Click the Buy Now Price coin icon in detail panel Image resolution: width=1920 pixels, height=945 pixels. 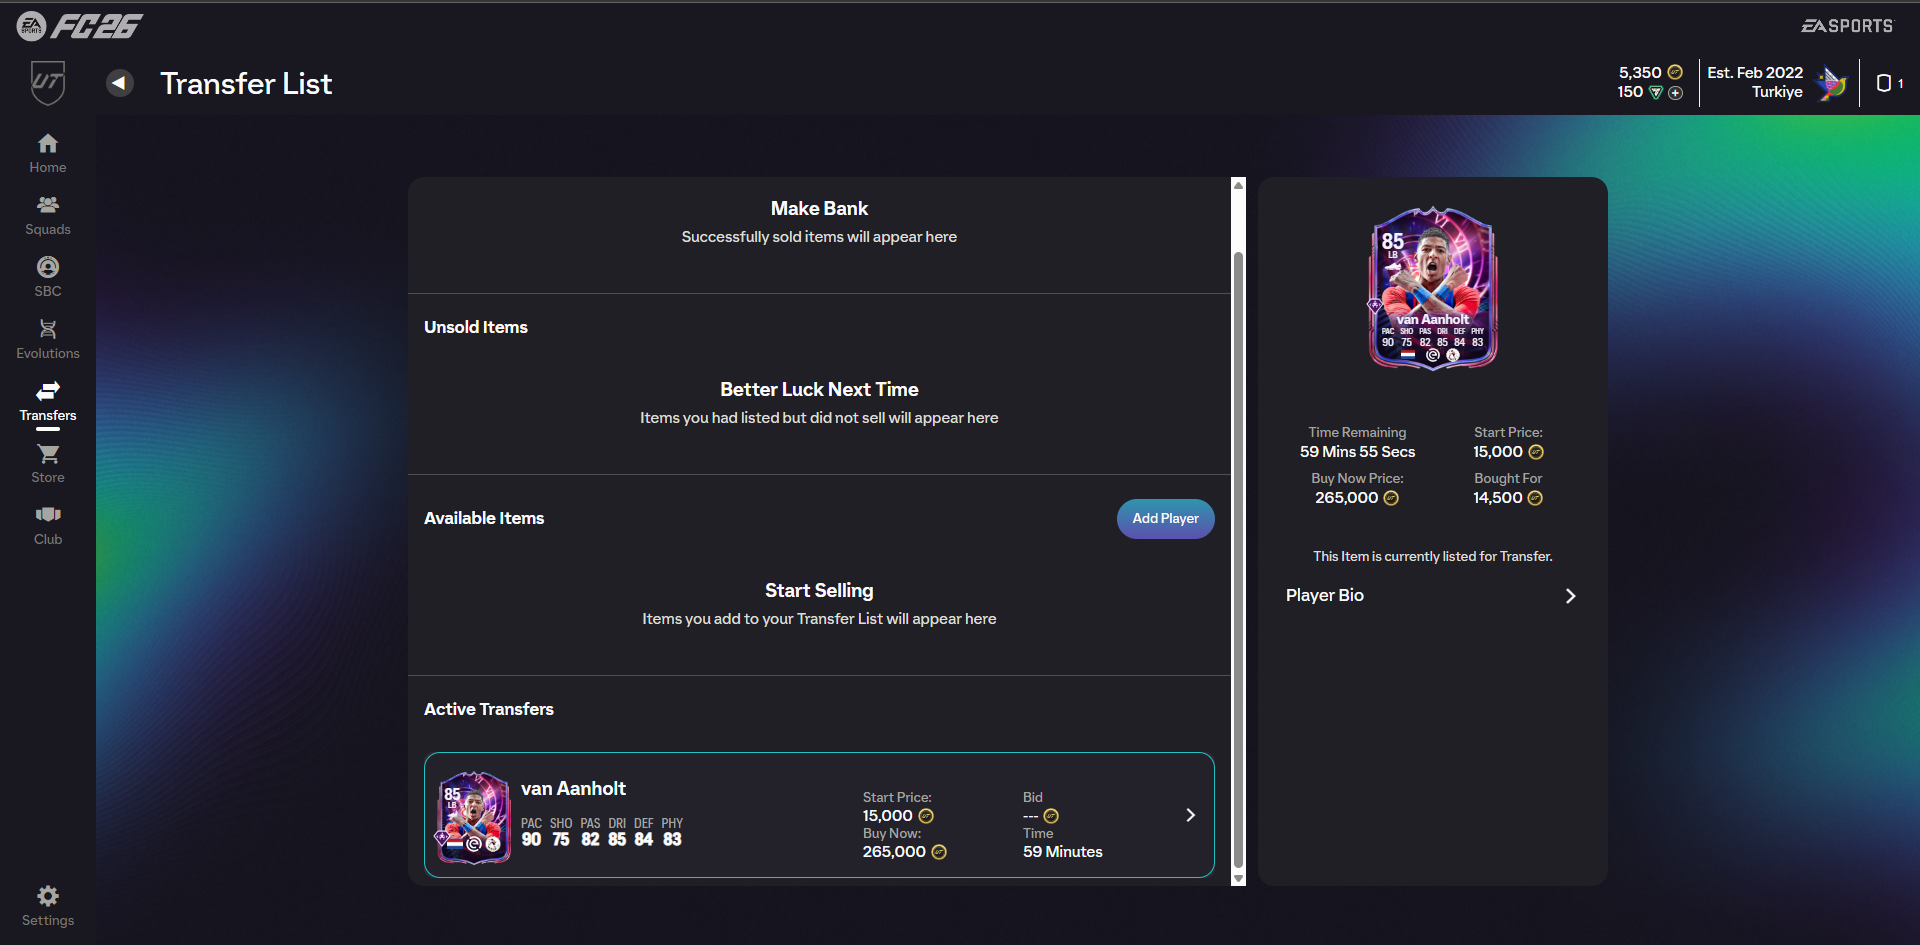(x=1391, y=498)
